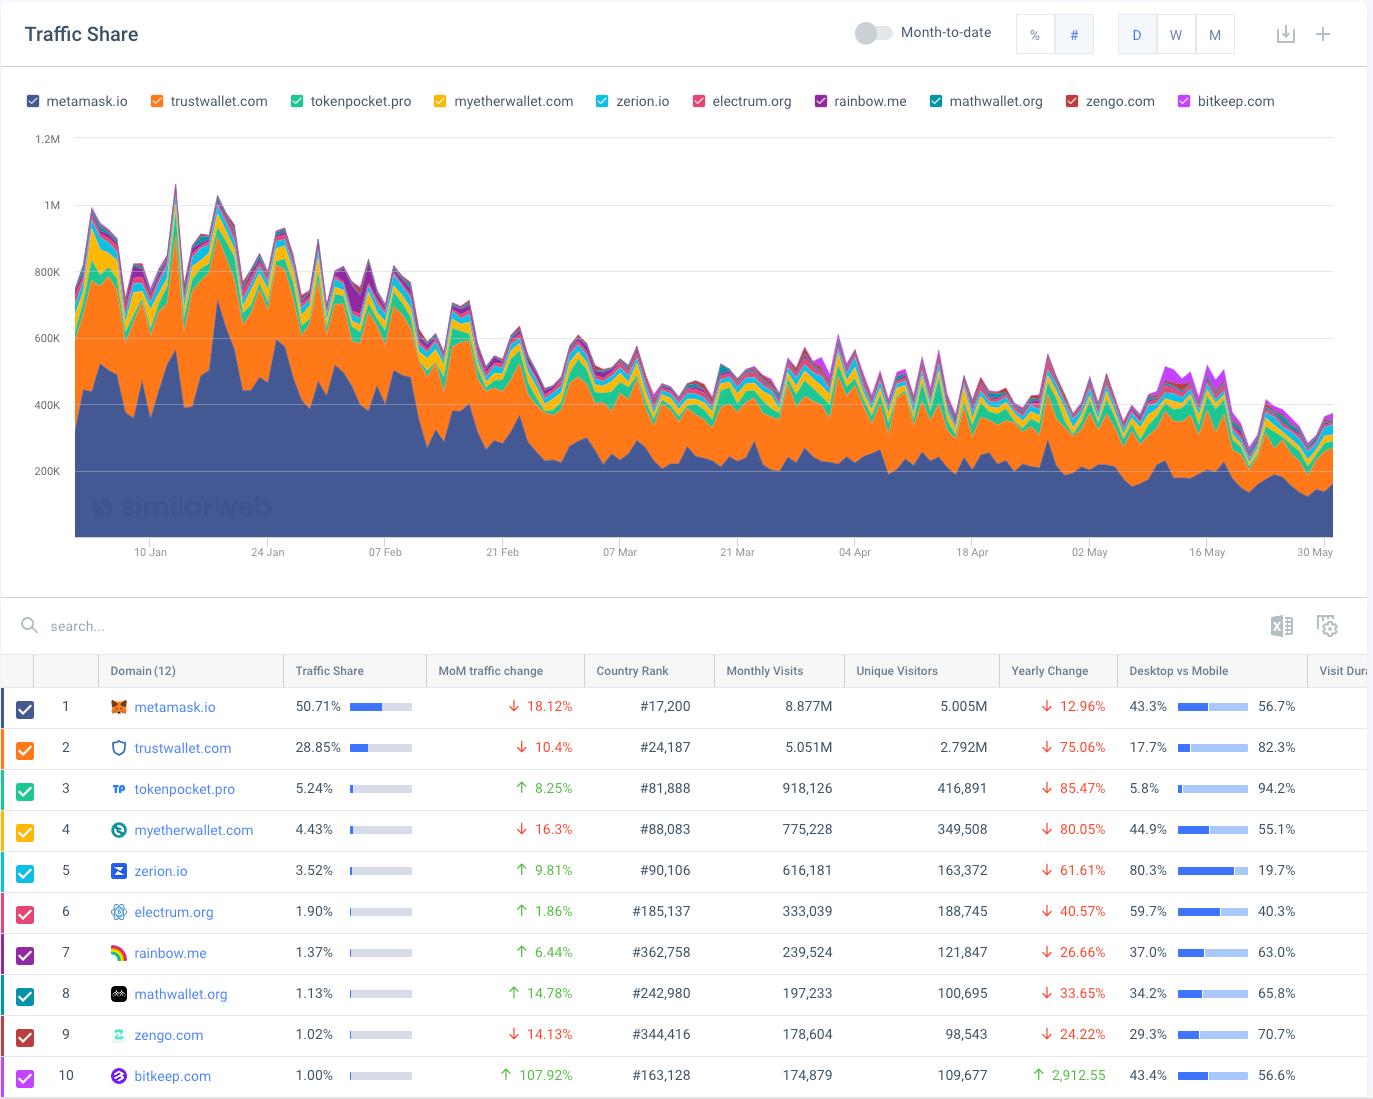Viewport: 1373px width, 1099px height.
Task: Click the plus icon beside download
Action: point(1323,34)
